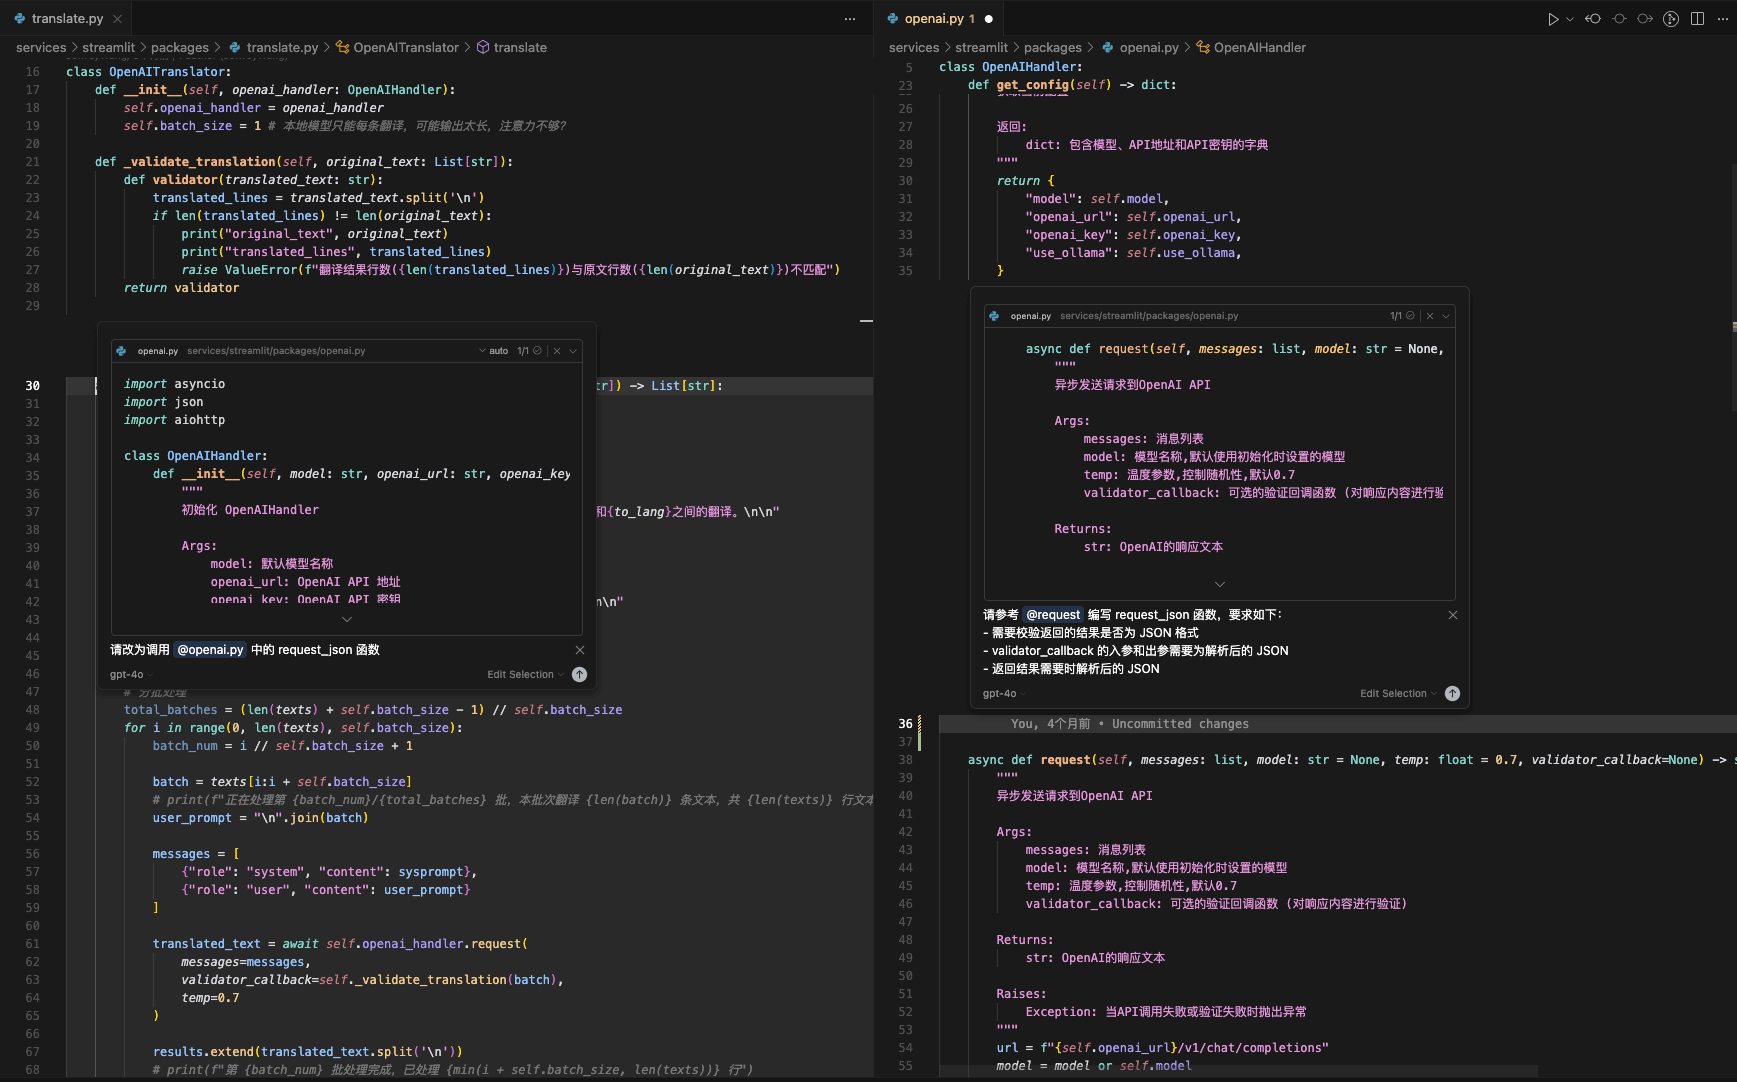1737x1082 pixels.
Task: Click @request mention chip in right prompt
Action: tap(1053, 615)
